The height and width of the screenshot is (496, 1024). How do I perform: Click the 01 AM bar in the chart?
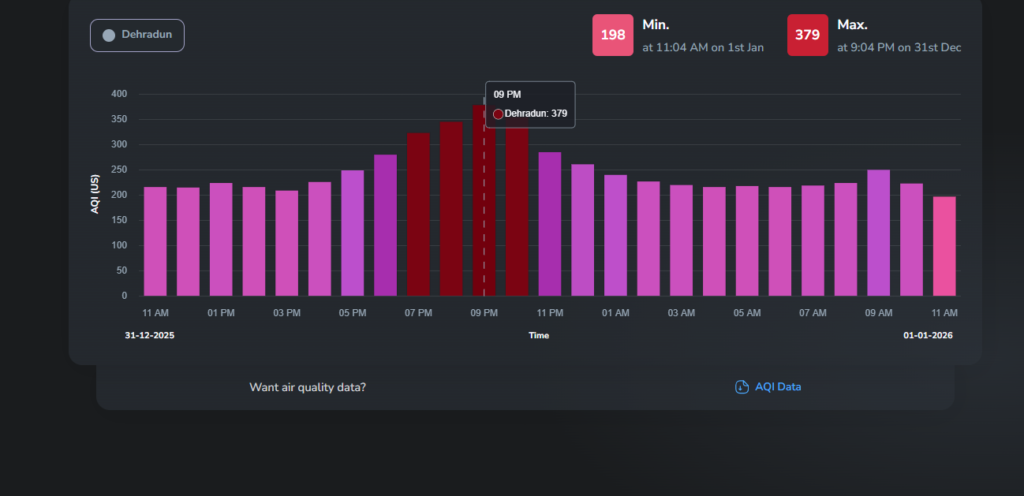(x=615, y=235)
